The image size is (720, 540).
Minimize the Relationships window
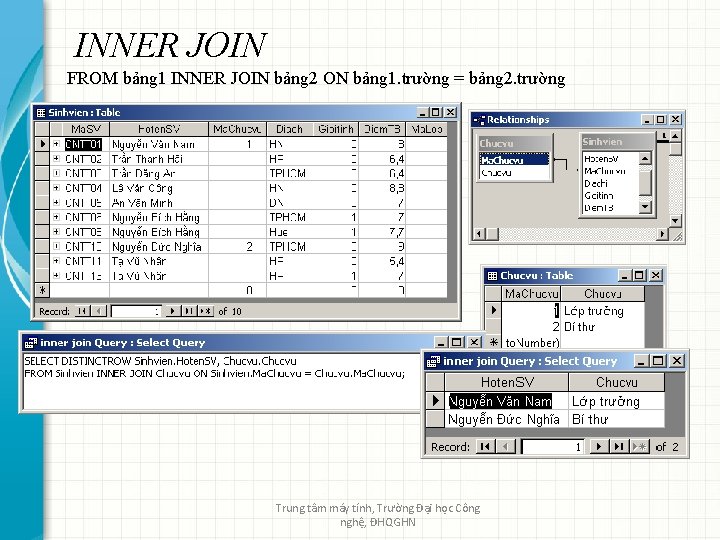click(647, 120)
